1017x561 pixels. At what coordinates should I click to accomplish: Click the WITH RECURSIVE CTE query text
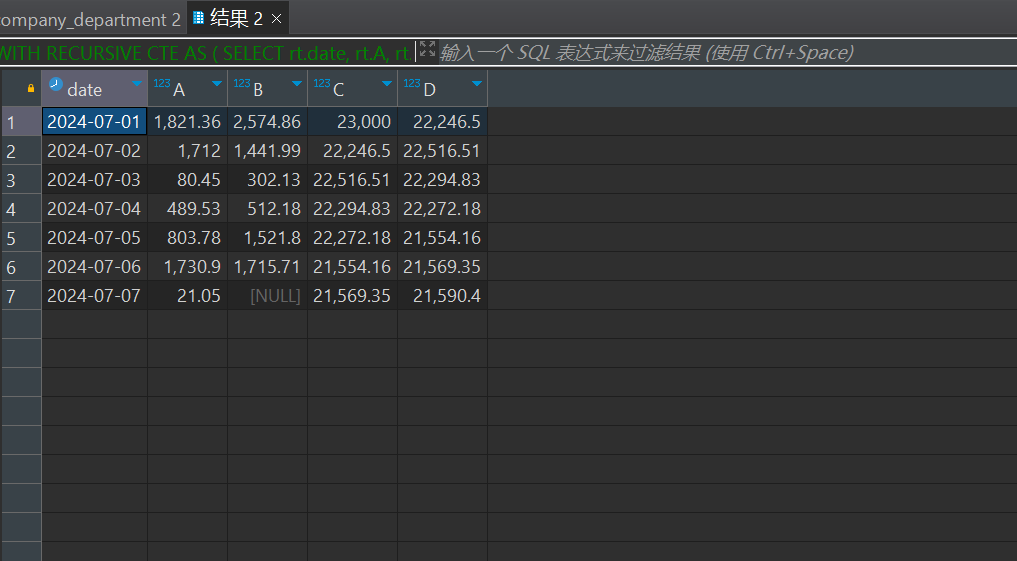point(206,53)
